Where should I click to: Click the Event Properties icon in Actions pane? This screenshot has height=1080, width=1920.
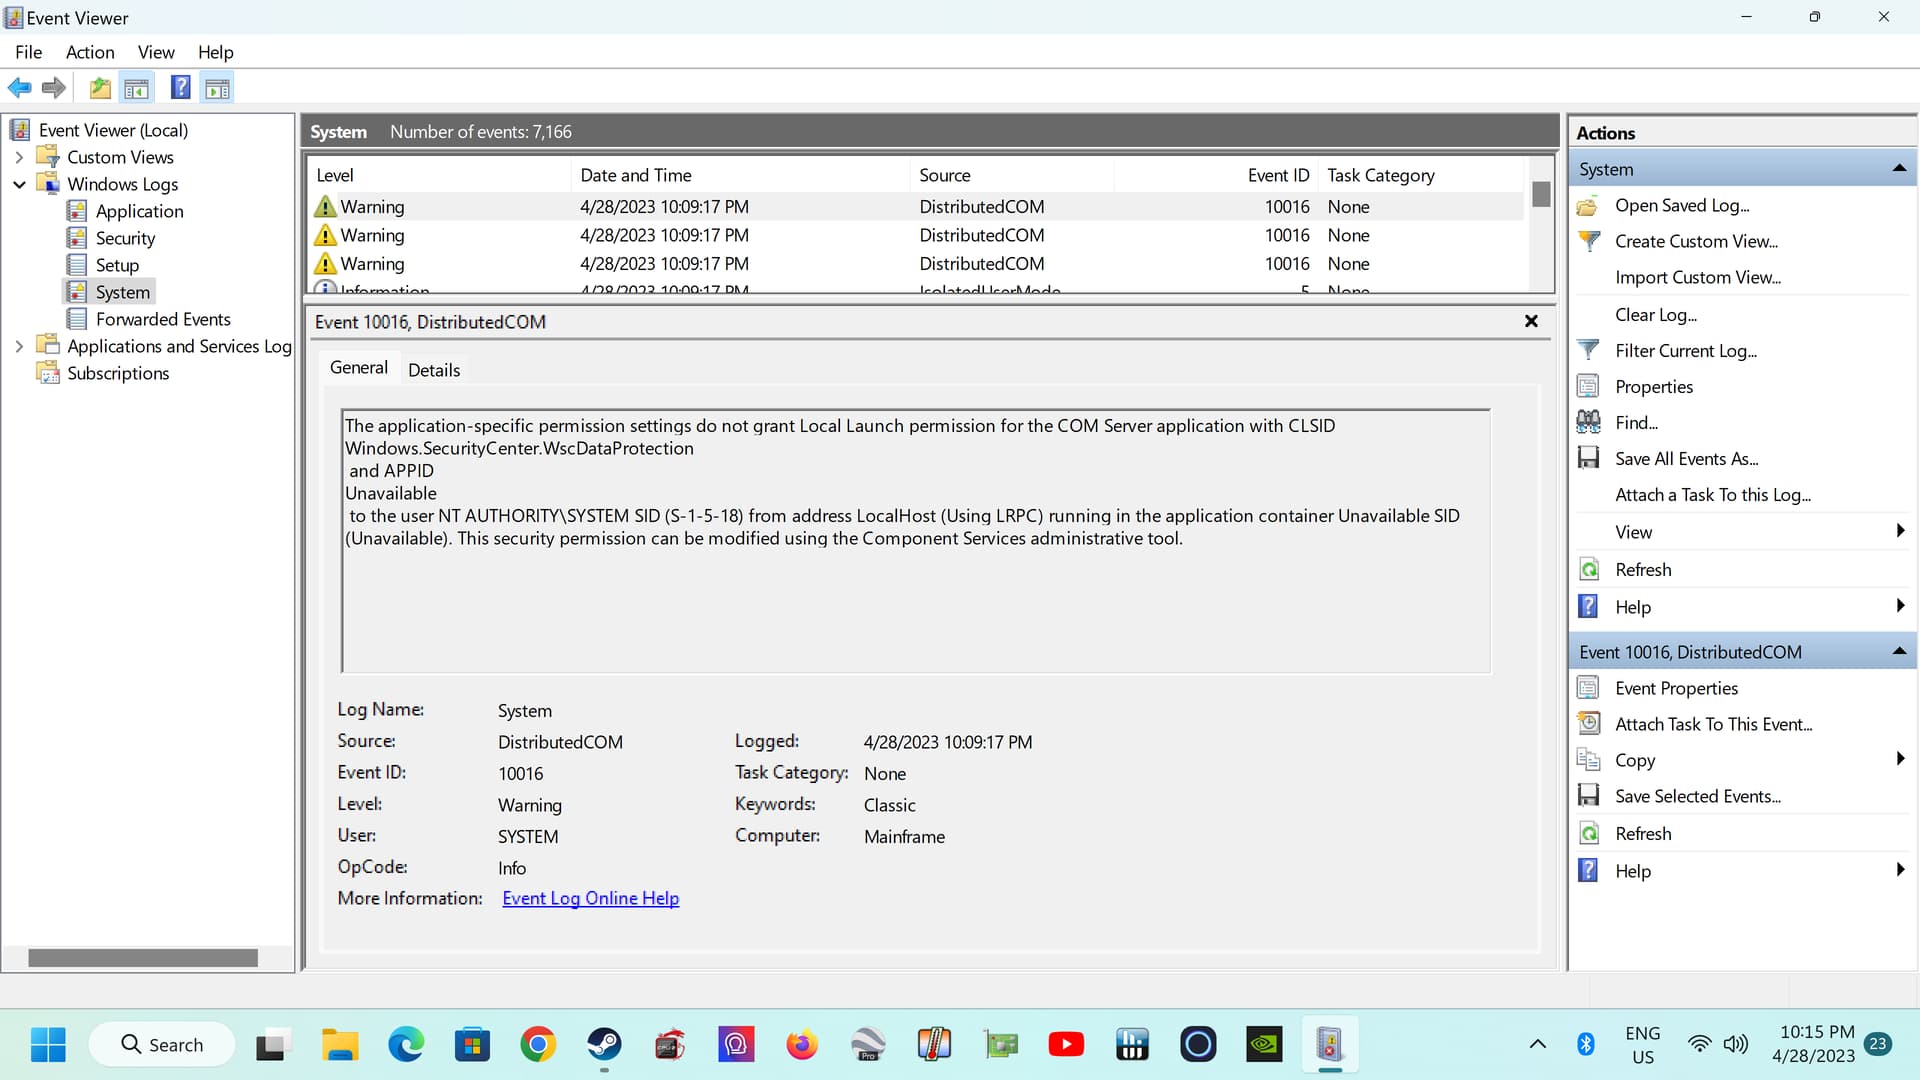click(1589, 687)
